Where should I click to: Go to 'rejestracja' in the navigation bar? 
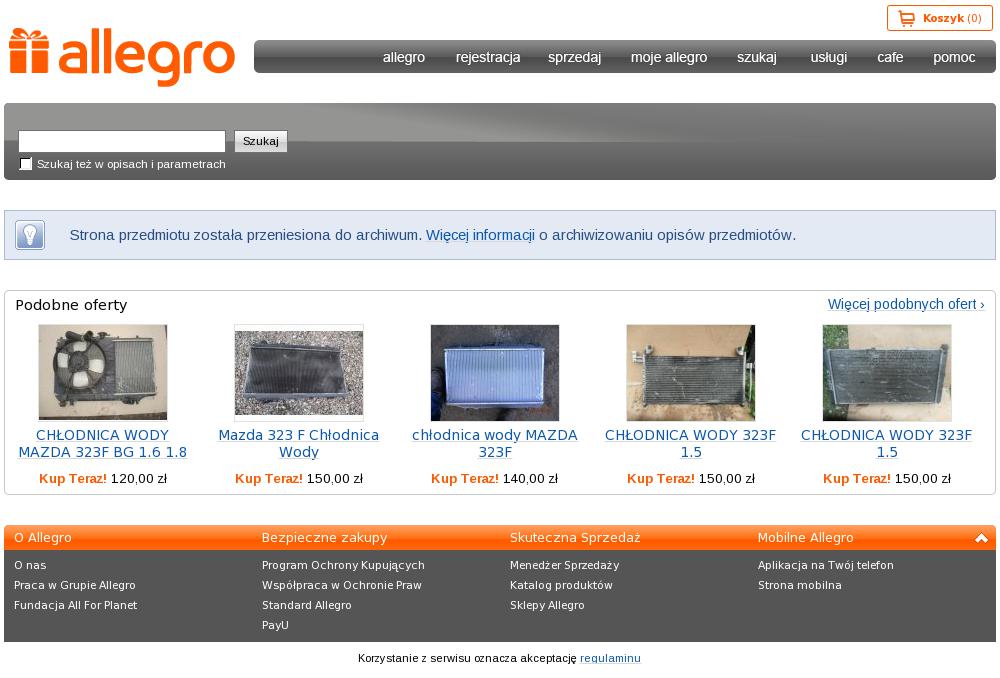[x=488, y=57]
